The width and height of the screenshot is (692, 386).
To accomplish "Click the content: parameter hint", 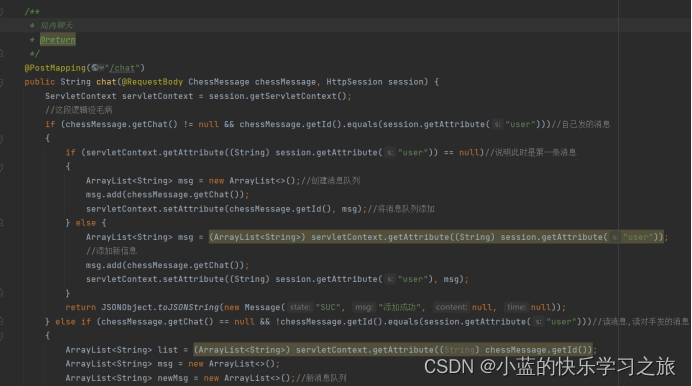I will (451, 307).
